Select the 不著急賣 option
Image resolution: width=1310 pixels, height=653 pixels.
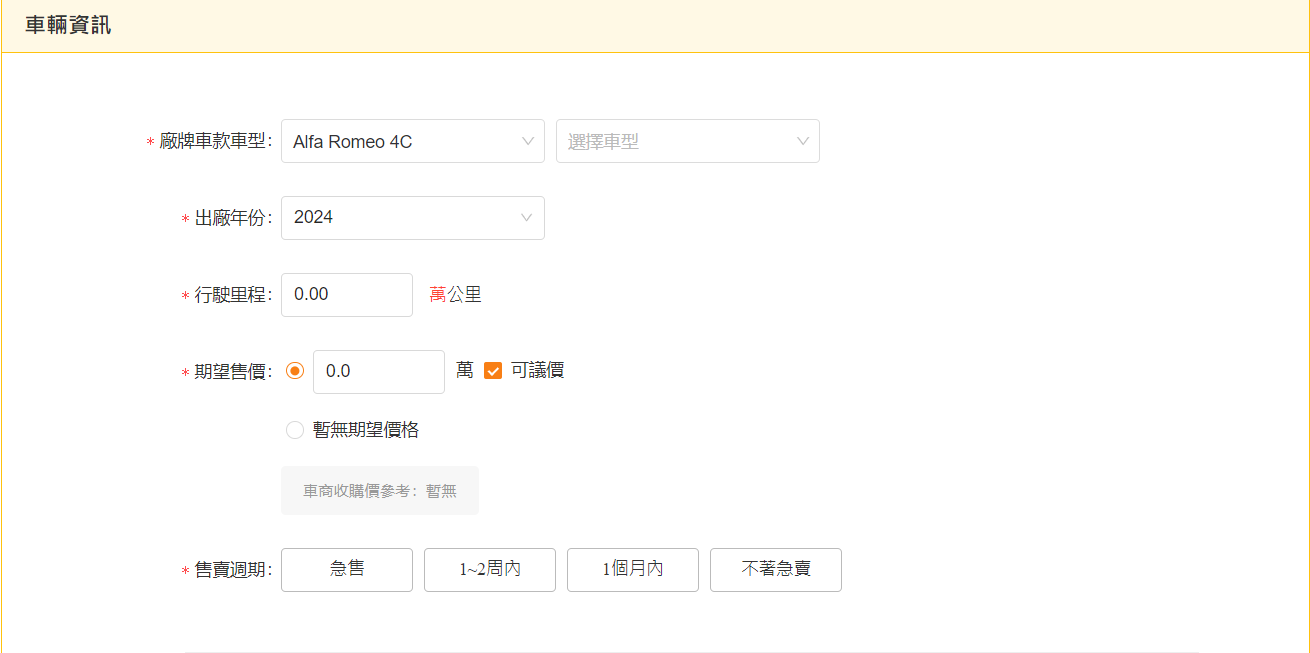click(775, 569)
